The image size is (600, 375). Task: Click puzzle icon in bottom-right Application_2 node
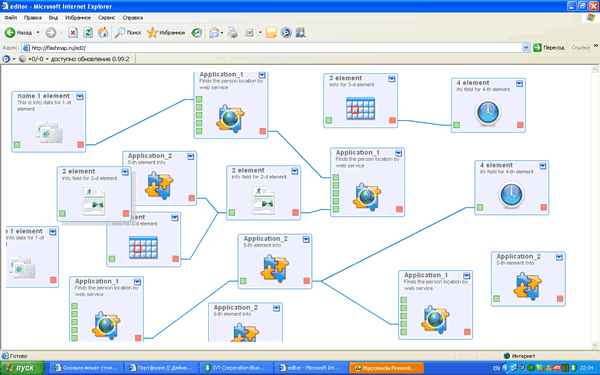528,285
